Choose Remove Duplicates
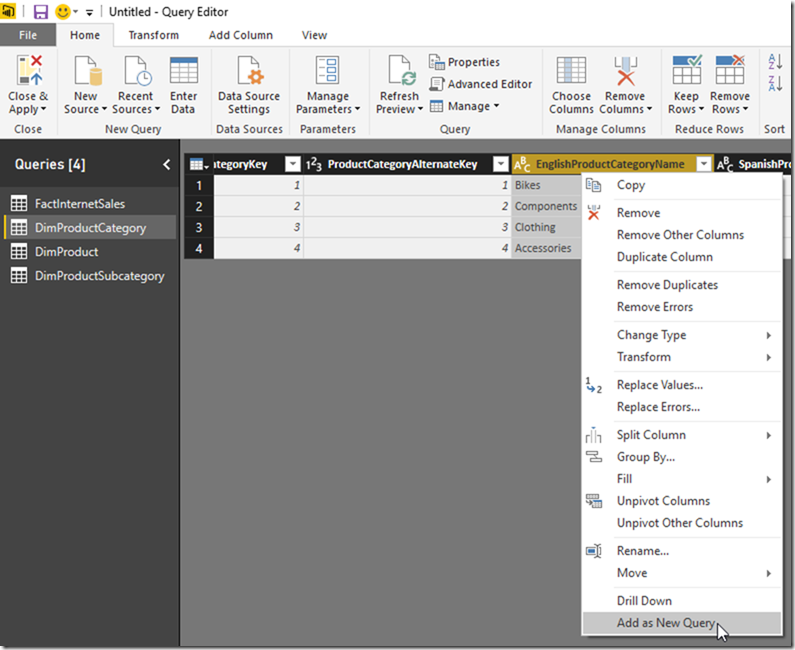Viewport: 795px width, 650px height. 682,285
